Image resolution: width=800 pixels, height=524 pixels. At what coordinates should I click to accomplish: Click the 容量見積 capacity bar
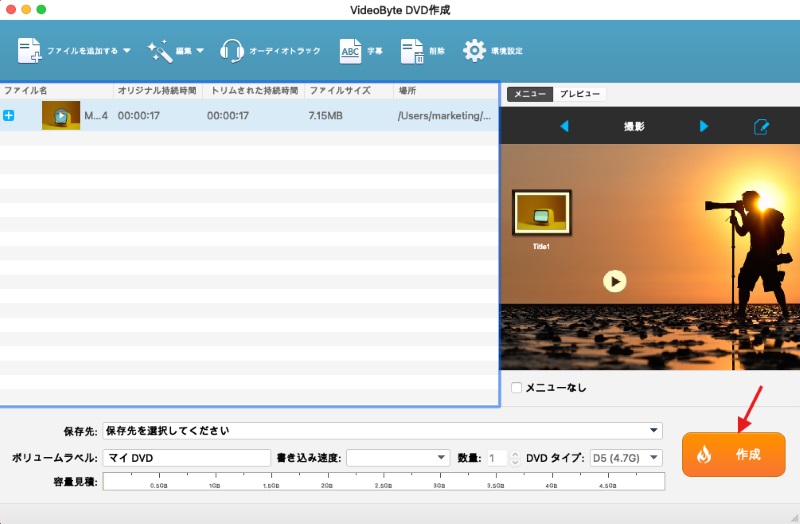tap(384, 481)
